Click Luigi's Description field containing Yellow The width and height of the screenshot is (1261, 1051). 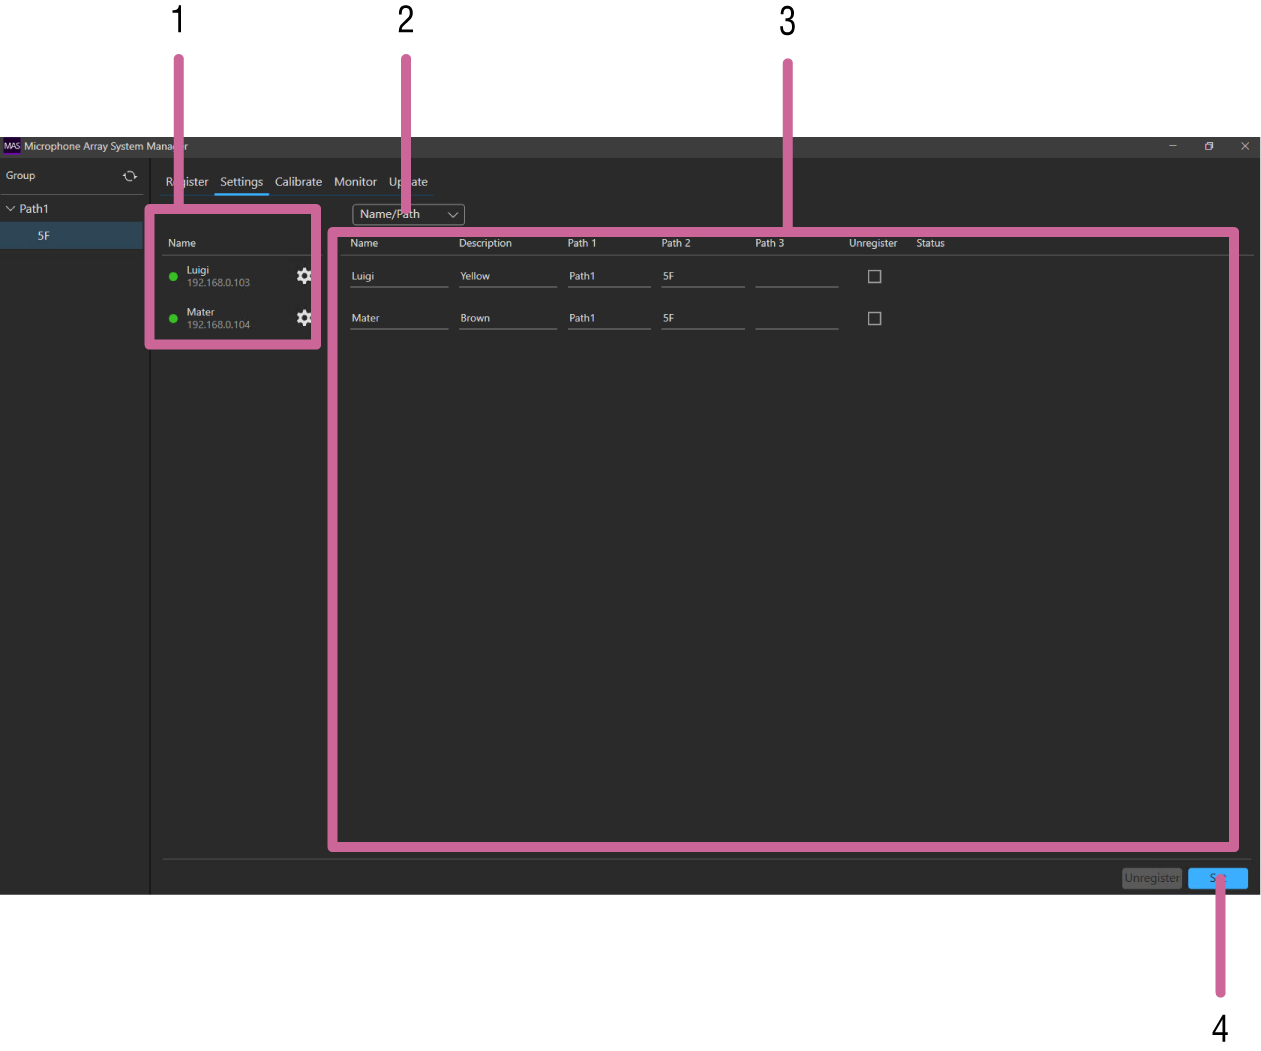point(507,277)
